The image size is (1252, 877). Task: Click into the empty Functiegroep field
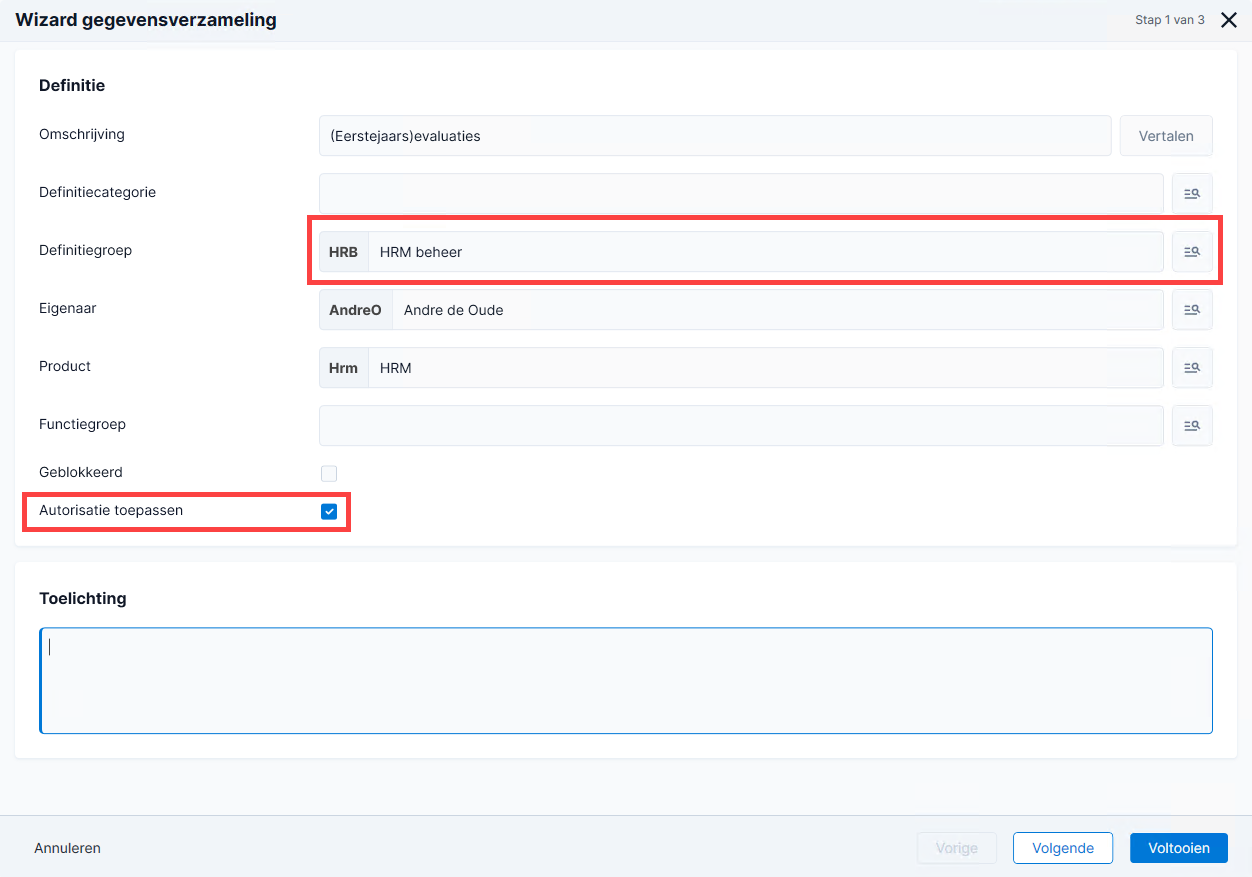click(741, 426)
